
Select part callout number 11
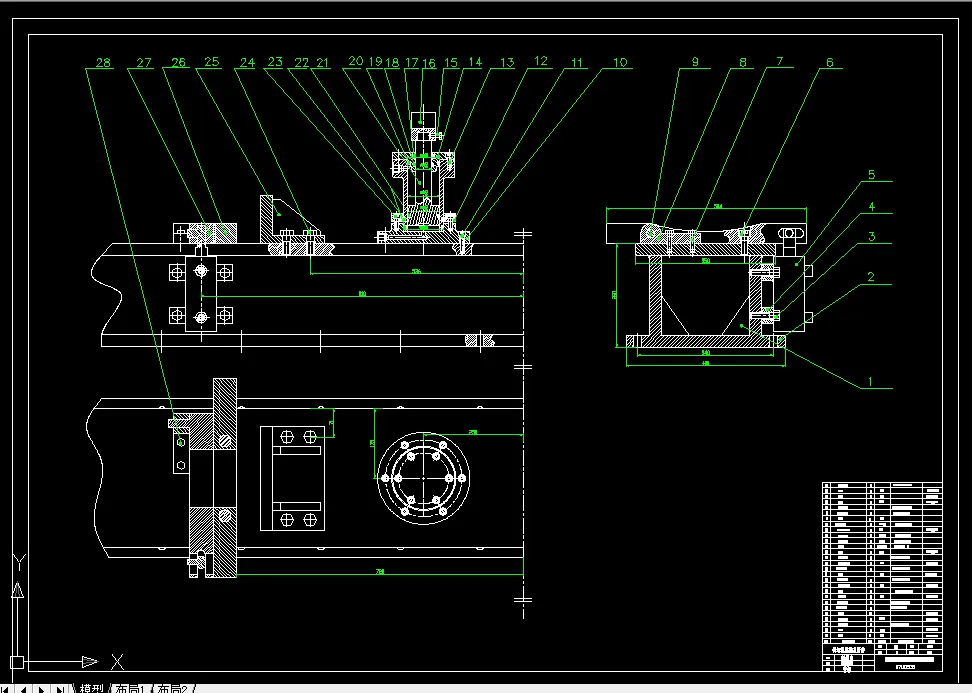coord(577,63)
